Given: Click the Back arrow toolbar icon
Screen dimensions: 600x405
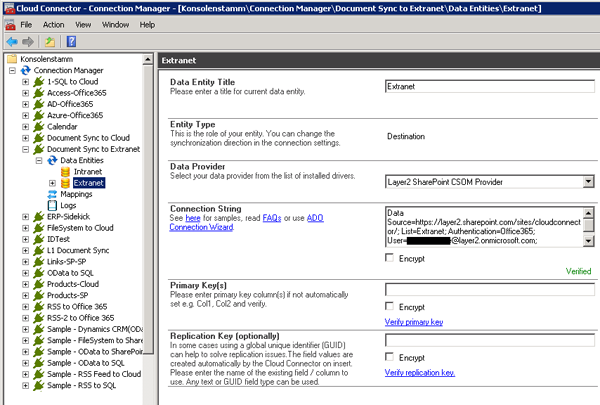Looking at the screenshot, I should click(10, 41).
